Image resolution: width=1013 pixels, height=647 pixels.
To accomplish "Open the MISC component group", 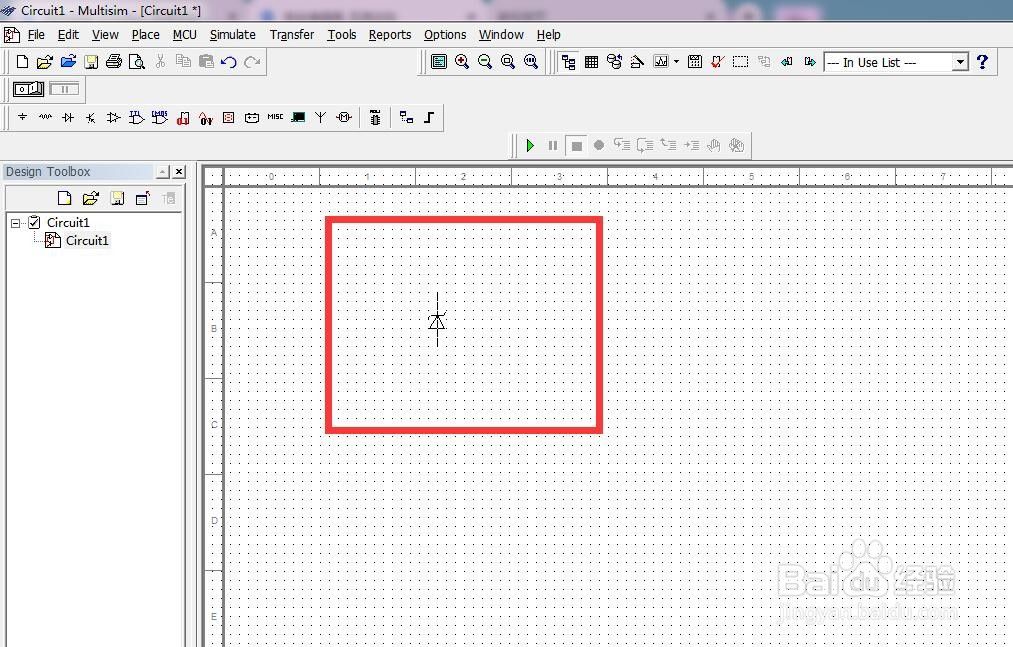I will tap(275, 117).
